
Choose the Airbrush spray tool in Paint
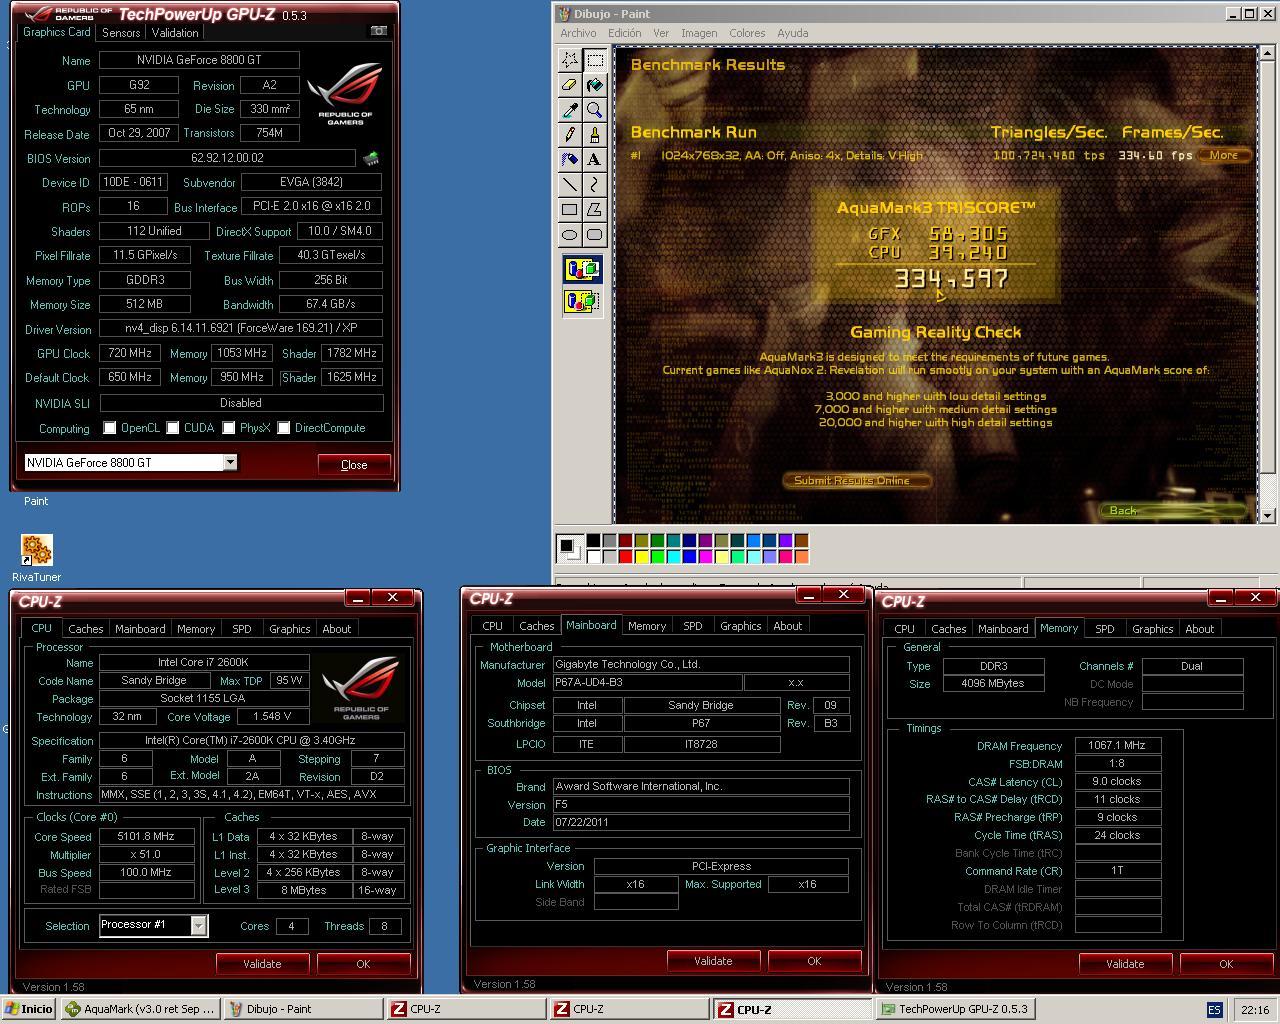[x=569, y=160]
